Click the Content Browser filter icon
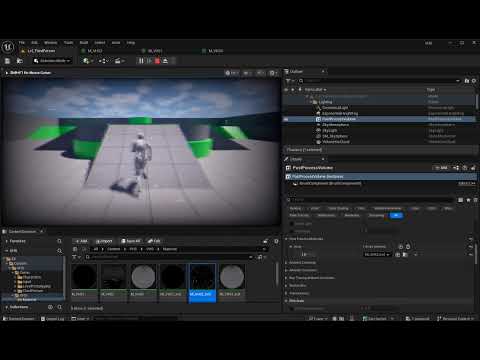 coord(77,257)
